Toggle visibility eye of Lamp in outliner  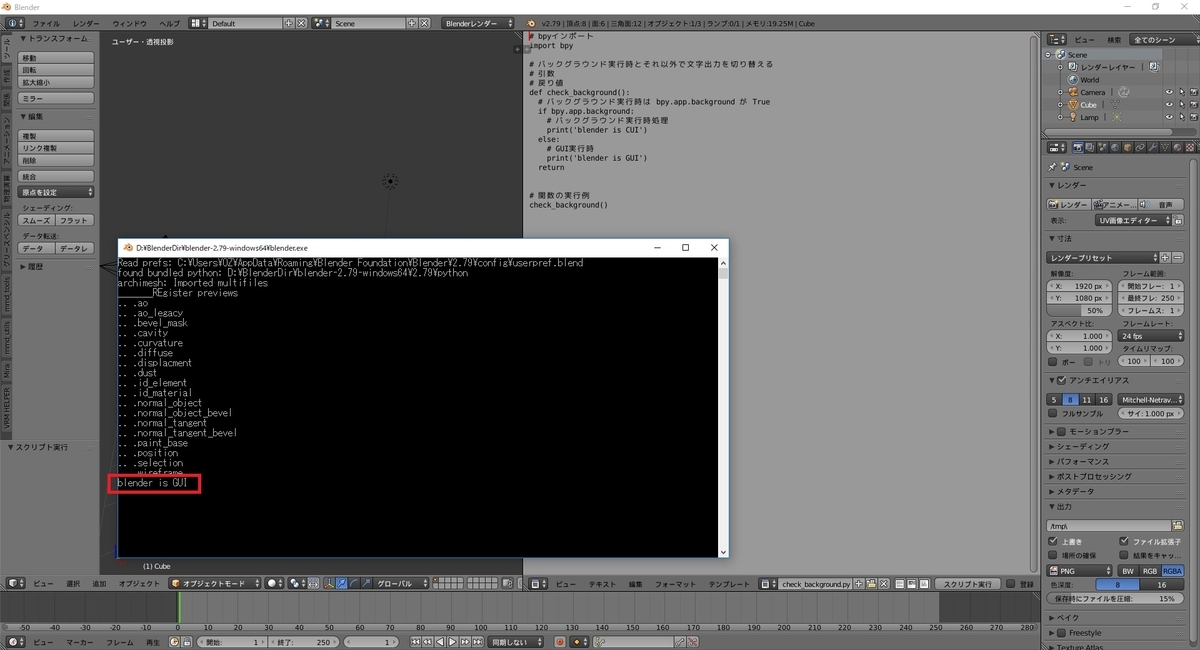click(1169, 117)
